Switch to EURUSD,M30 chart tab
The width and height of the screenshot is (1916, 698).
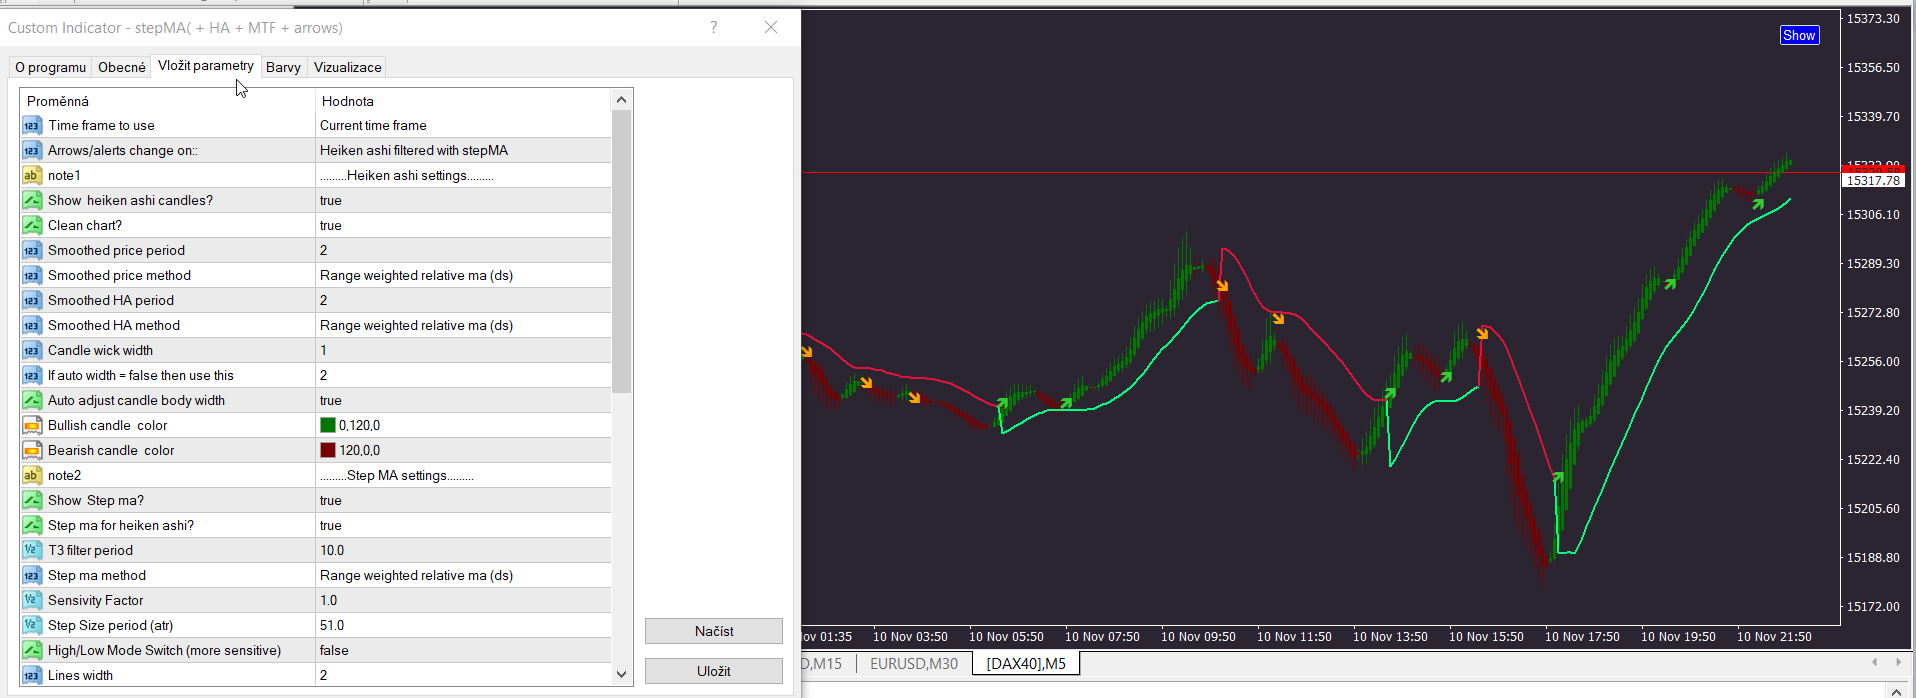click(x=914, y=663)
